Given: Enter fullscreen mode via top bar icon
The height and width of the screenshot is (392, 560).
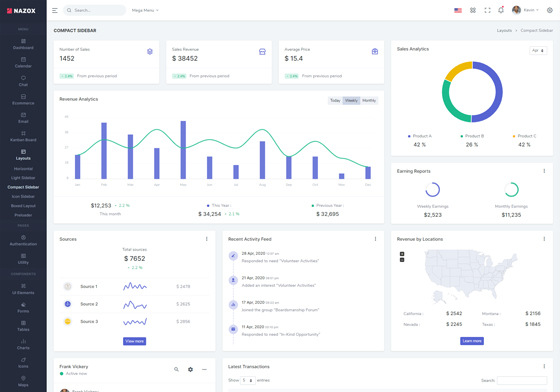Looking at the screenshot, I should (x=487, y=10).
